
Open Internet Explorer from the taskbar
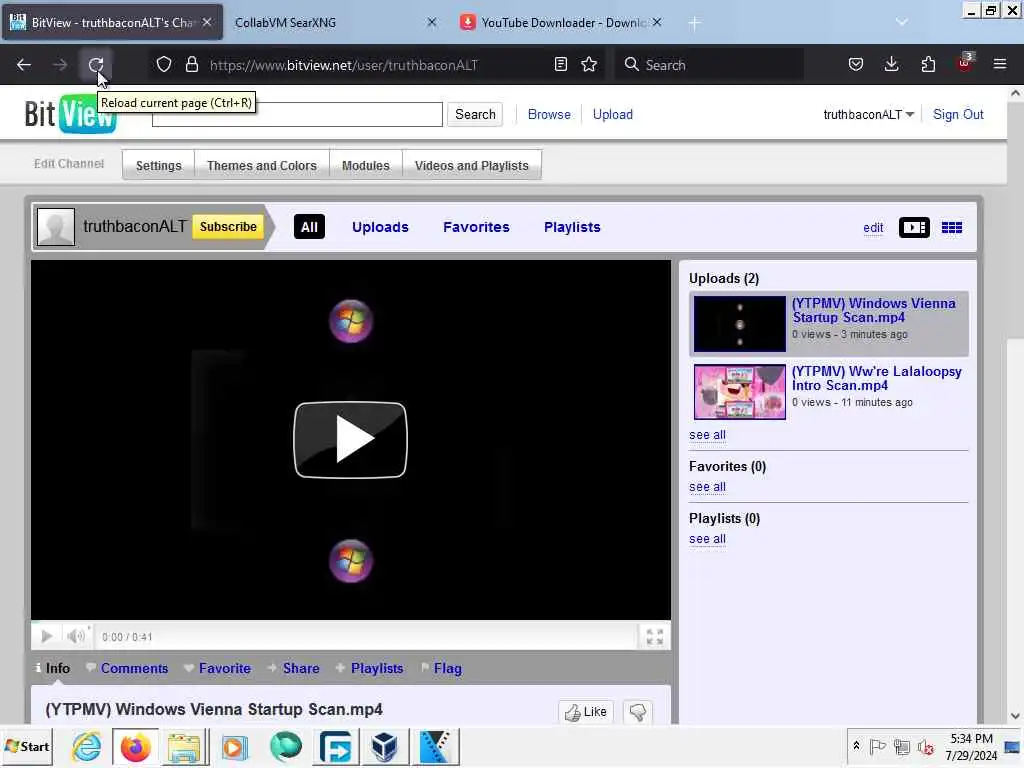point(86,746)
